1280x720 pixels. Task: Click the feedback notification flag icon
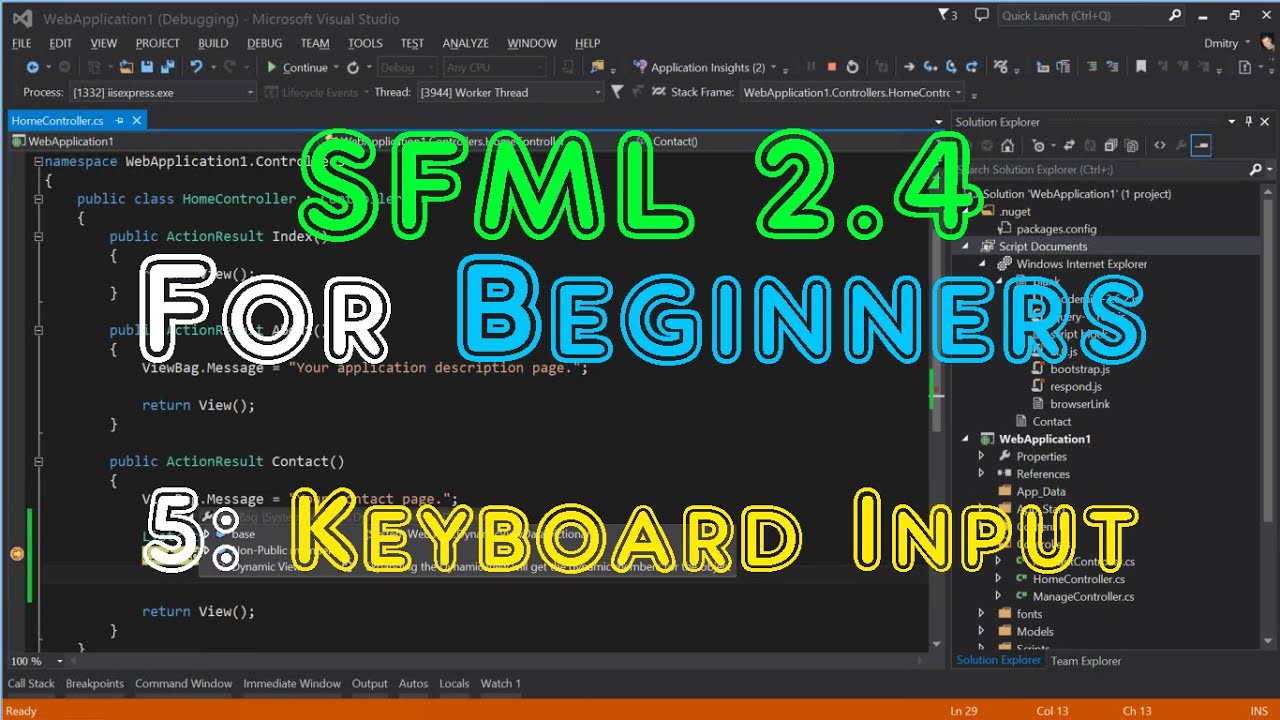(x=982, y=15)
